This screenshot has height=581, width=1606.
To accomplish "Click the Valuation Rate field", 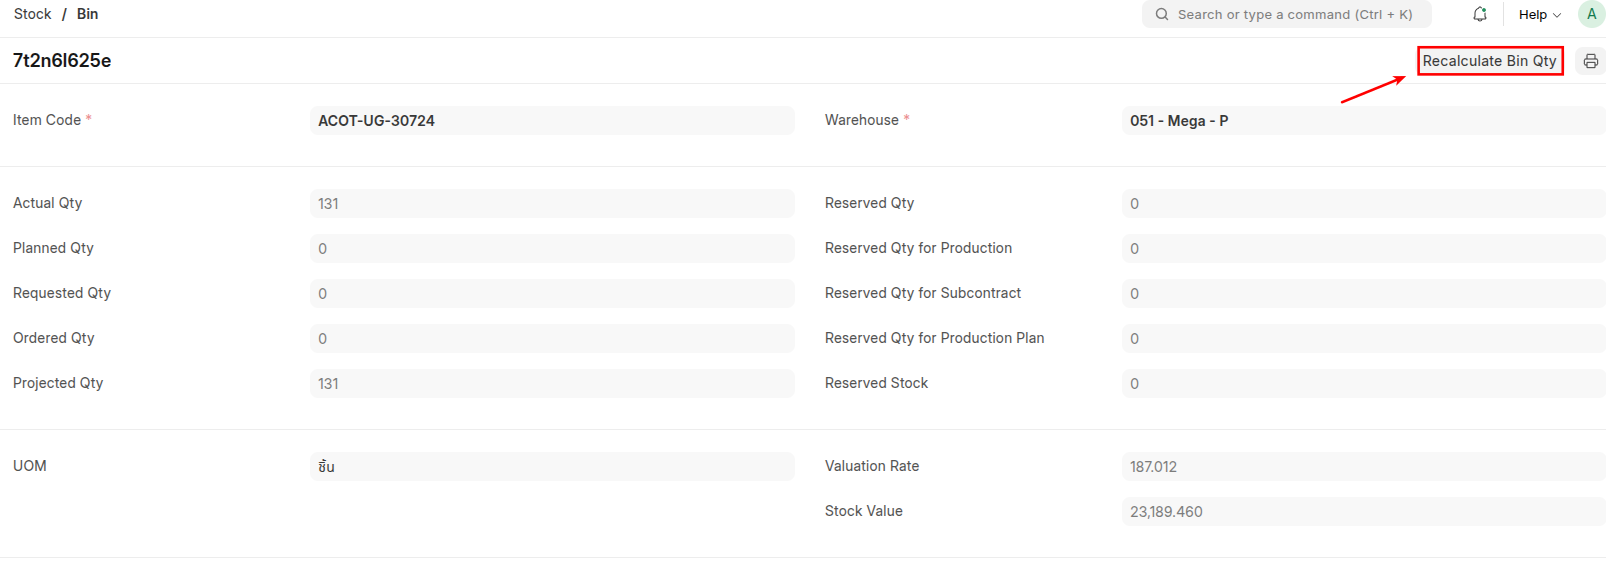I will point(1364,466).
